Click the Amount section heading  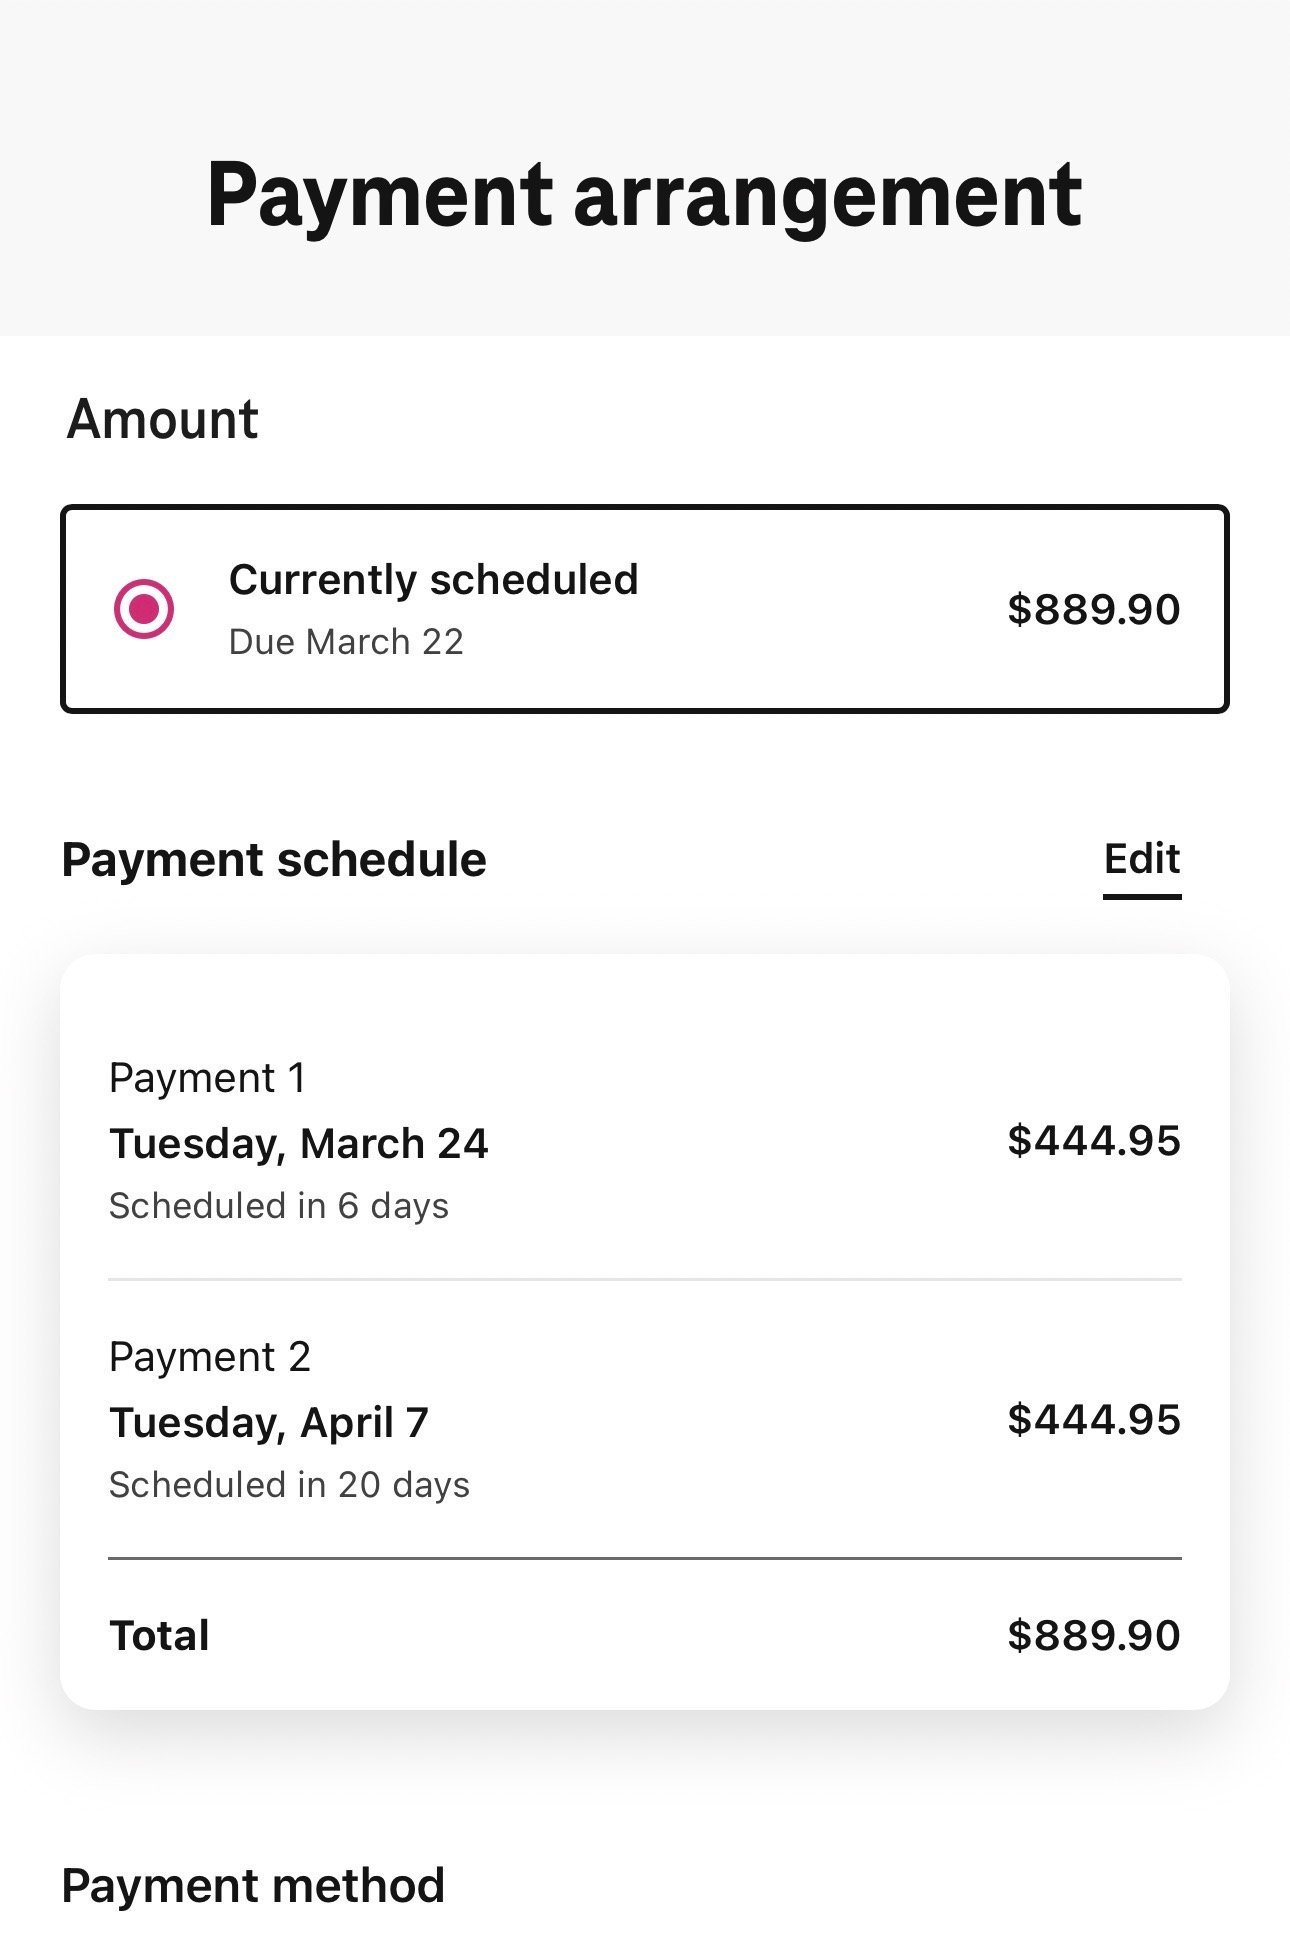pyautogui.click(x=162, y=419)
